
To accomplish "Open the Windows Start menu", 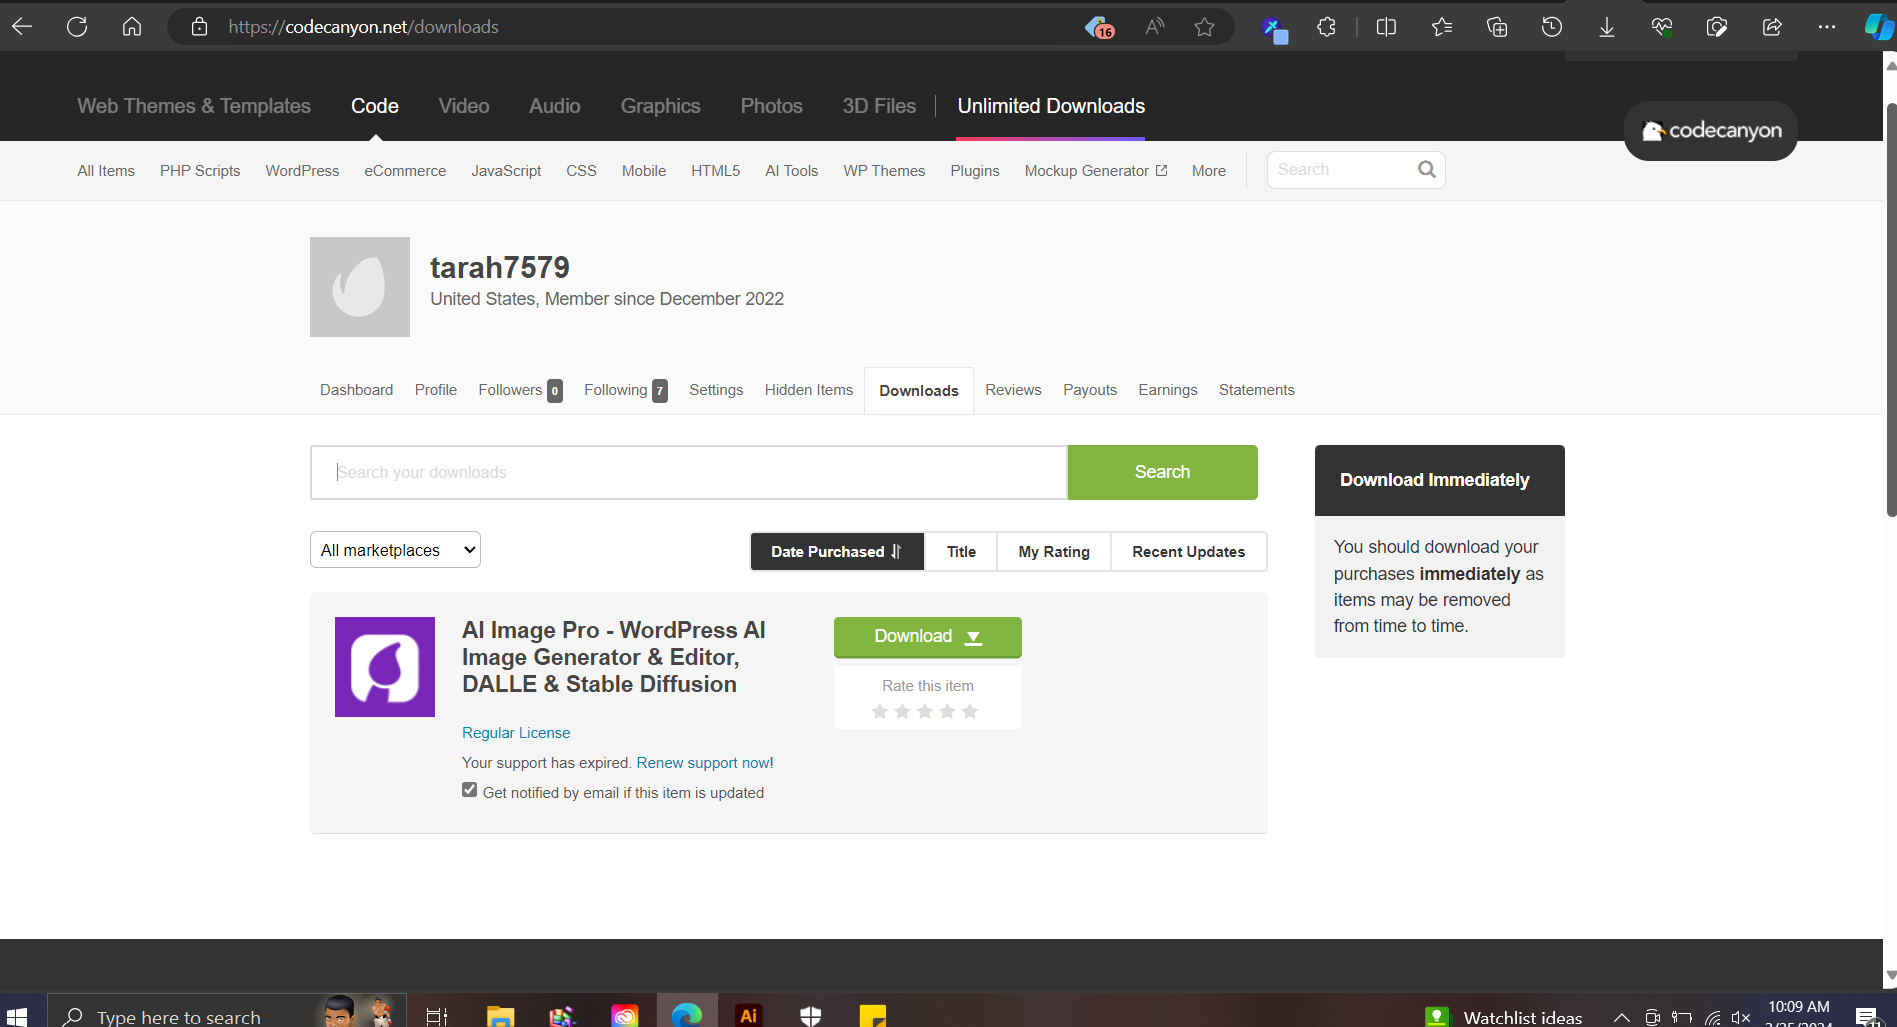I will 17,1016.
